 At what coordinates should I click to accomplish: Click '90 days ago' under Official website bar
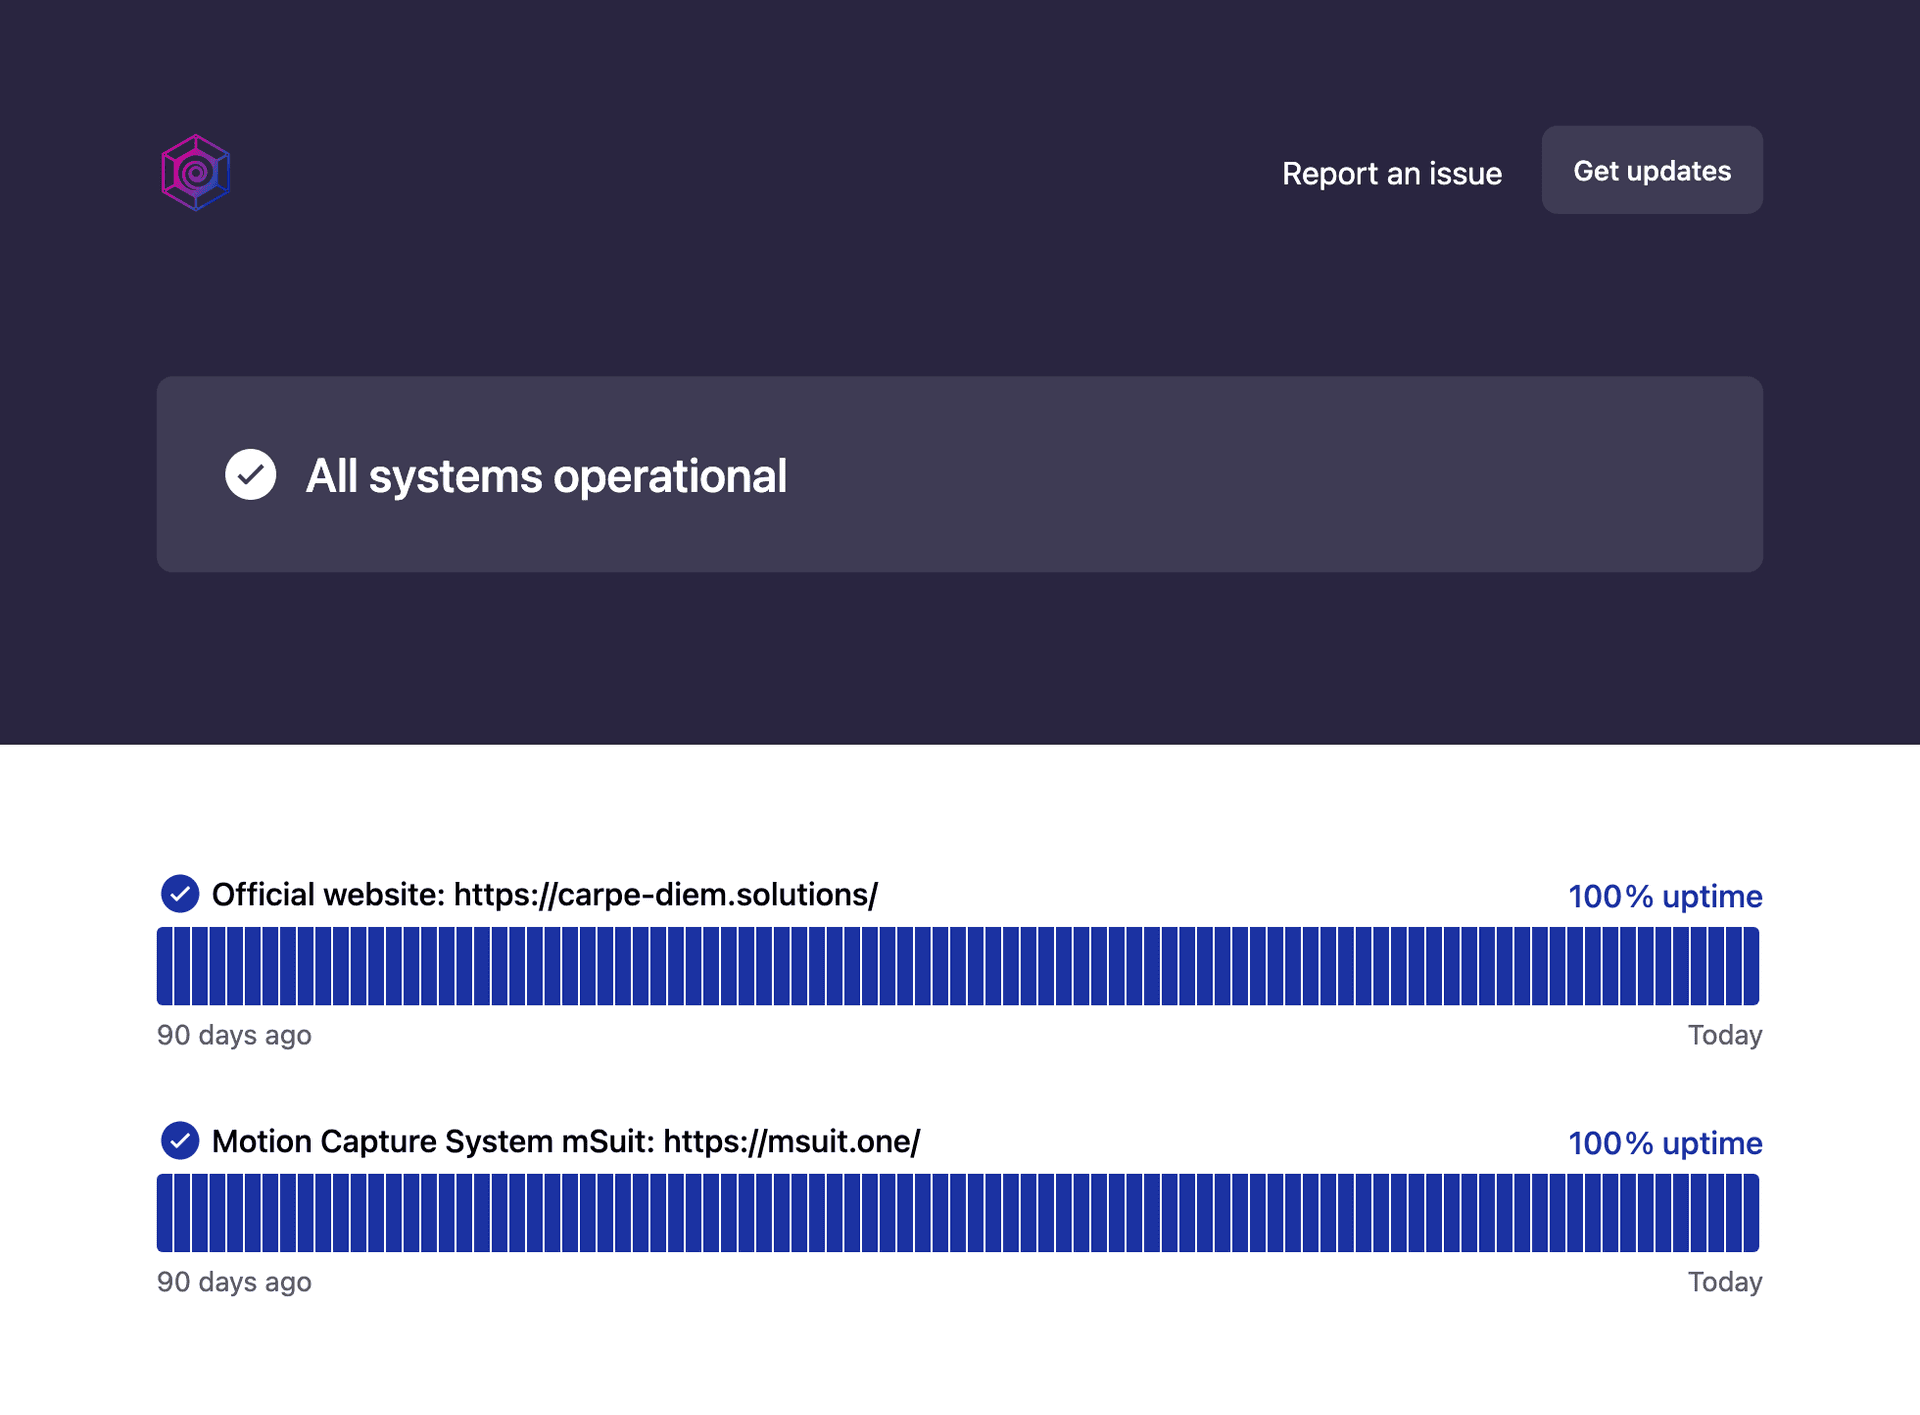[x=234, y=1035]
